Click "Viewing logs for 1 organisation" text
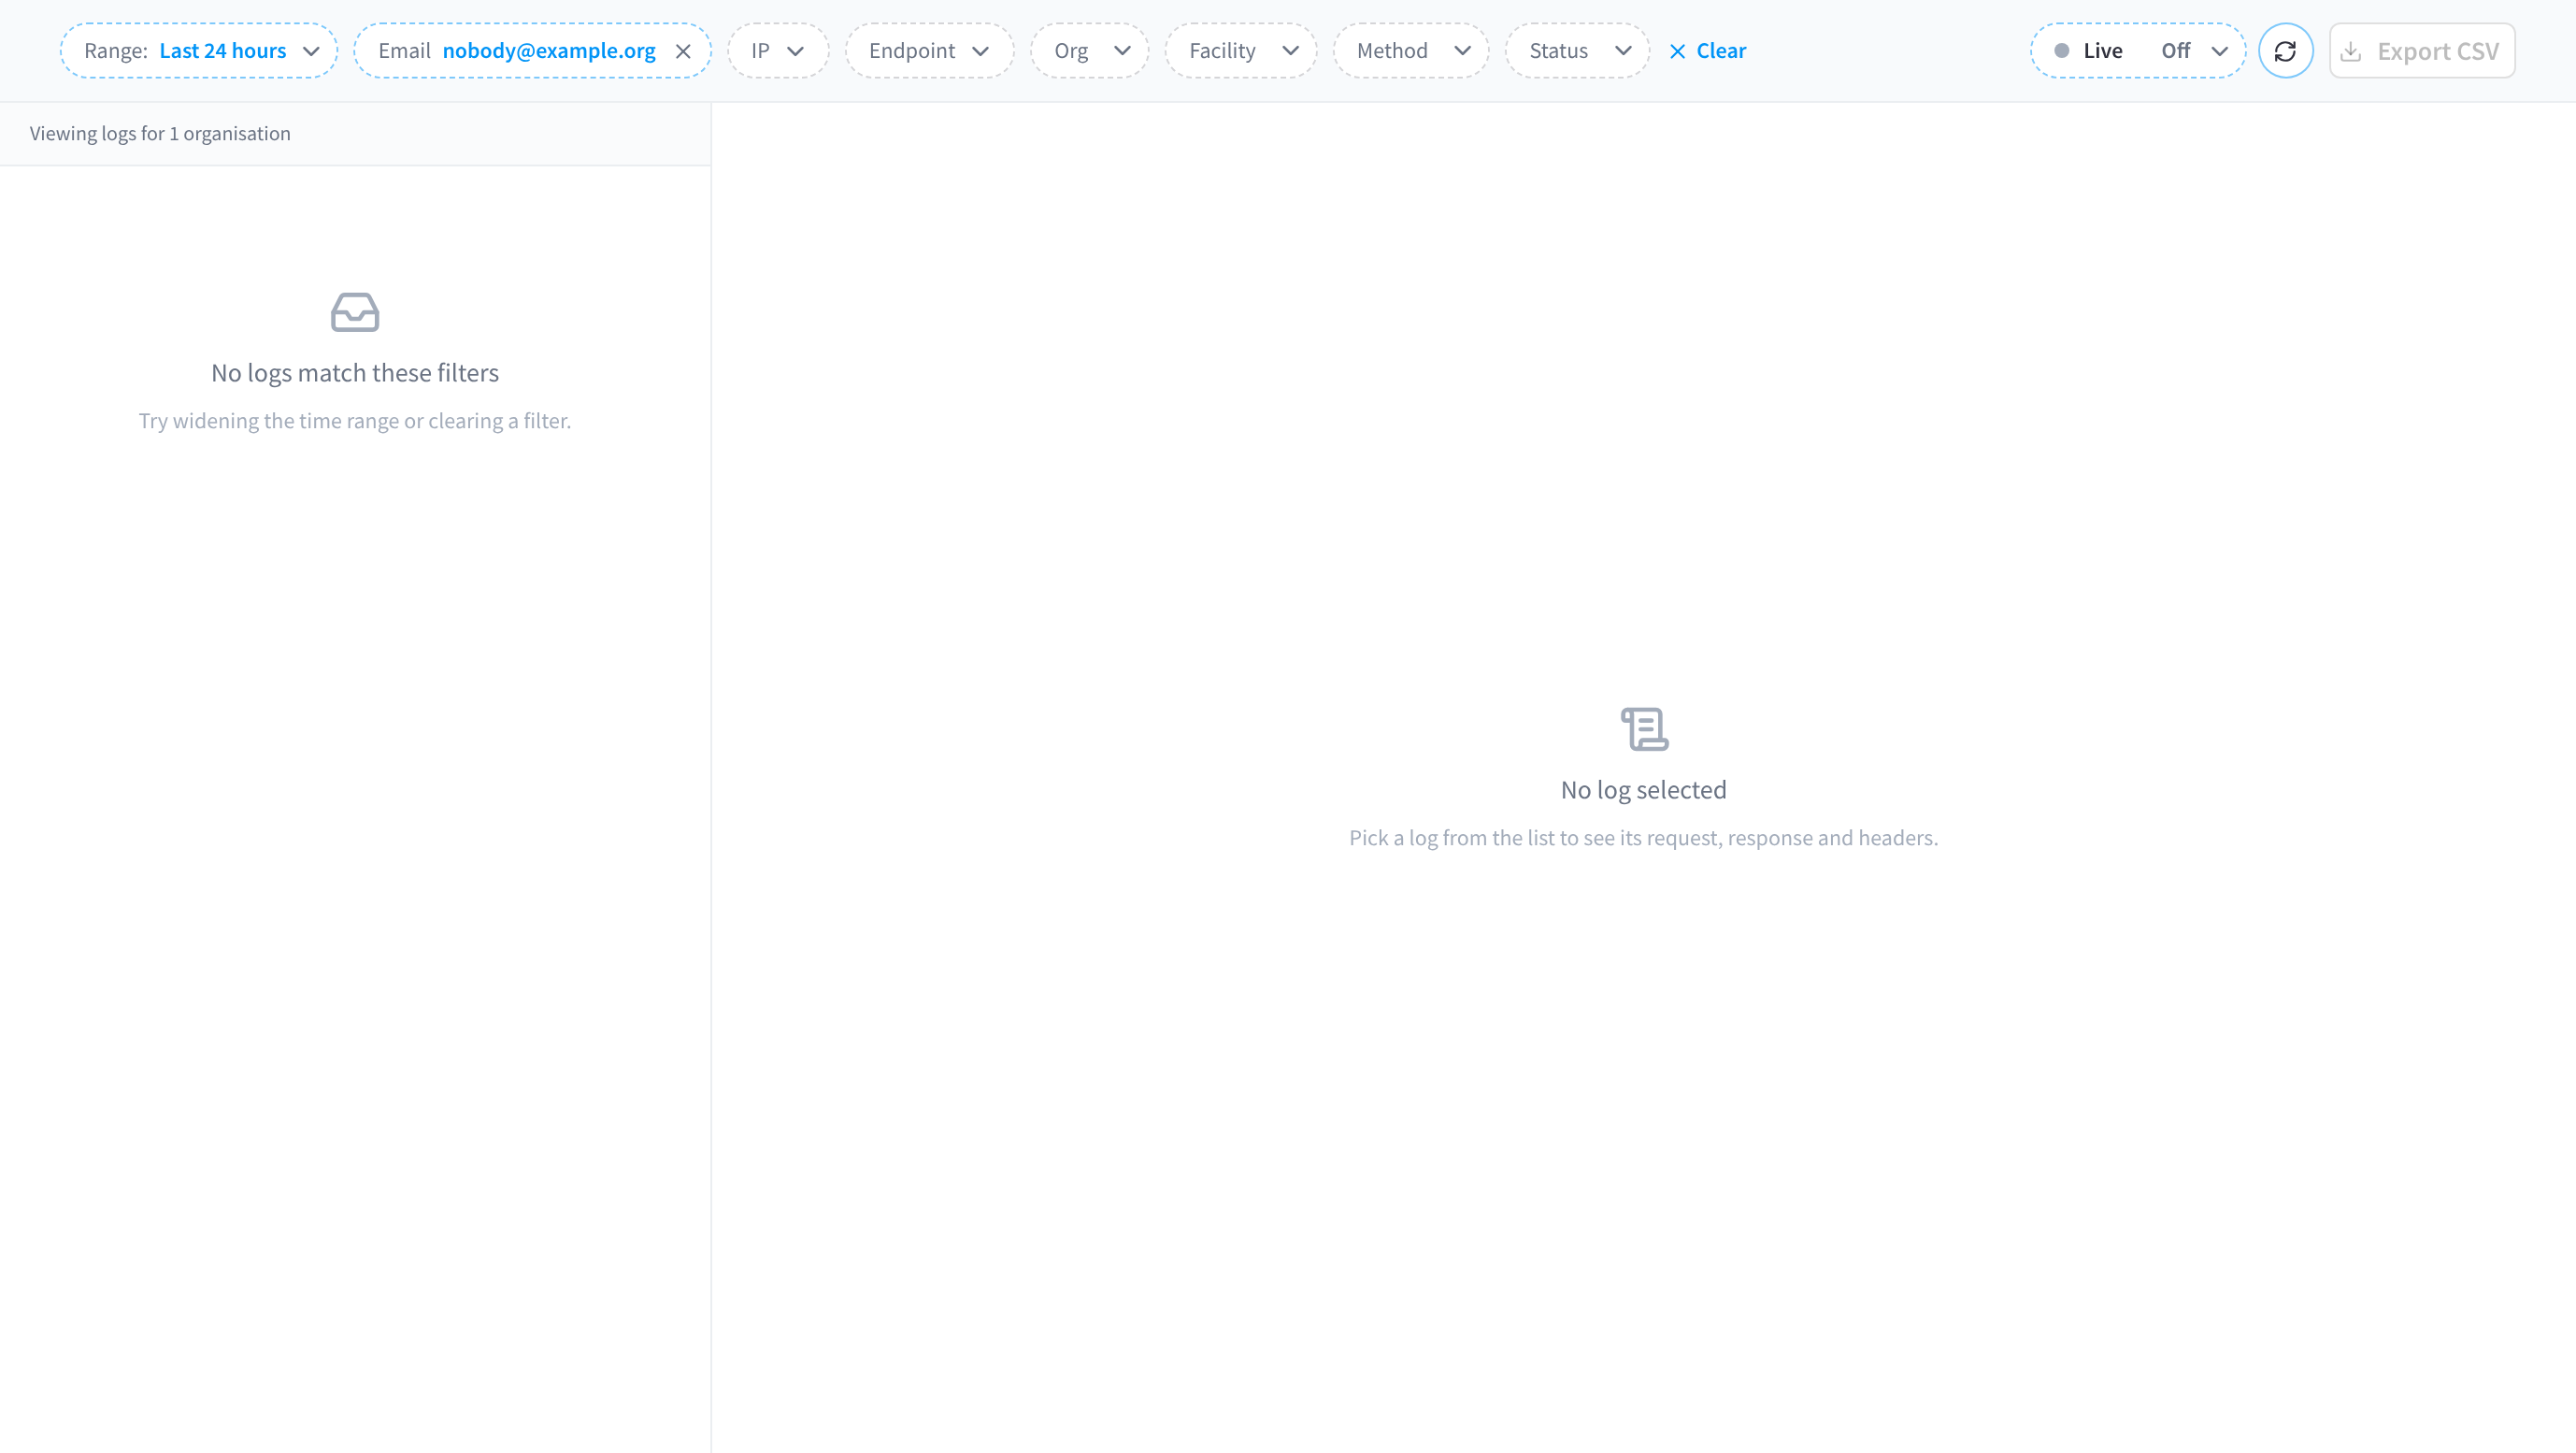 [160, 134]
